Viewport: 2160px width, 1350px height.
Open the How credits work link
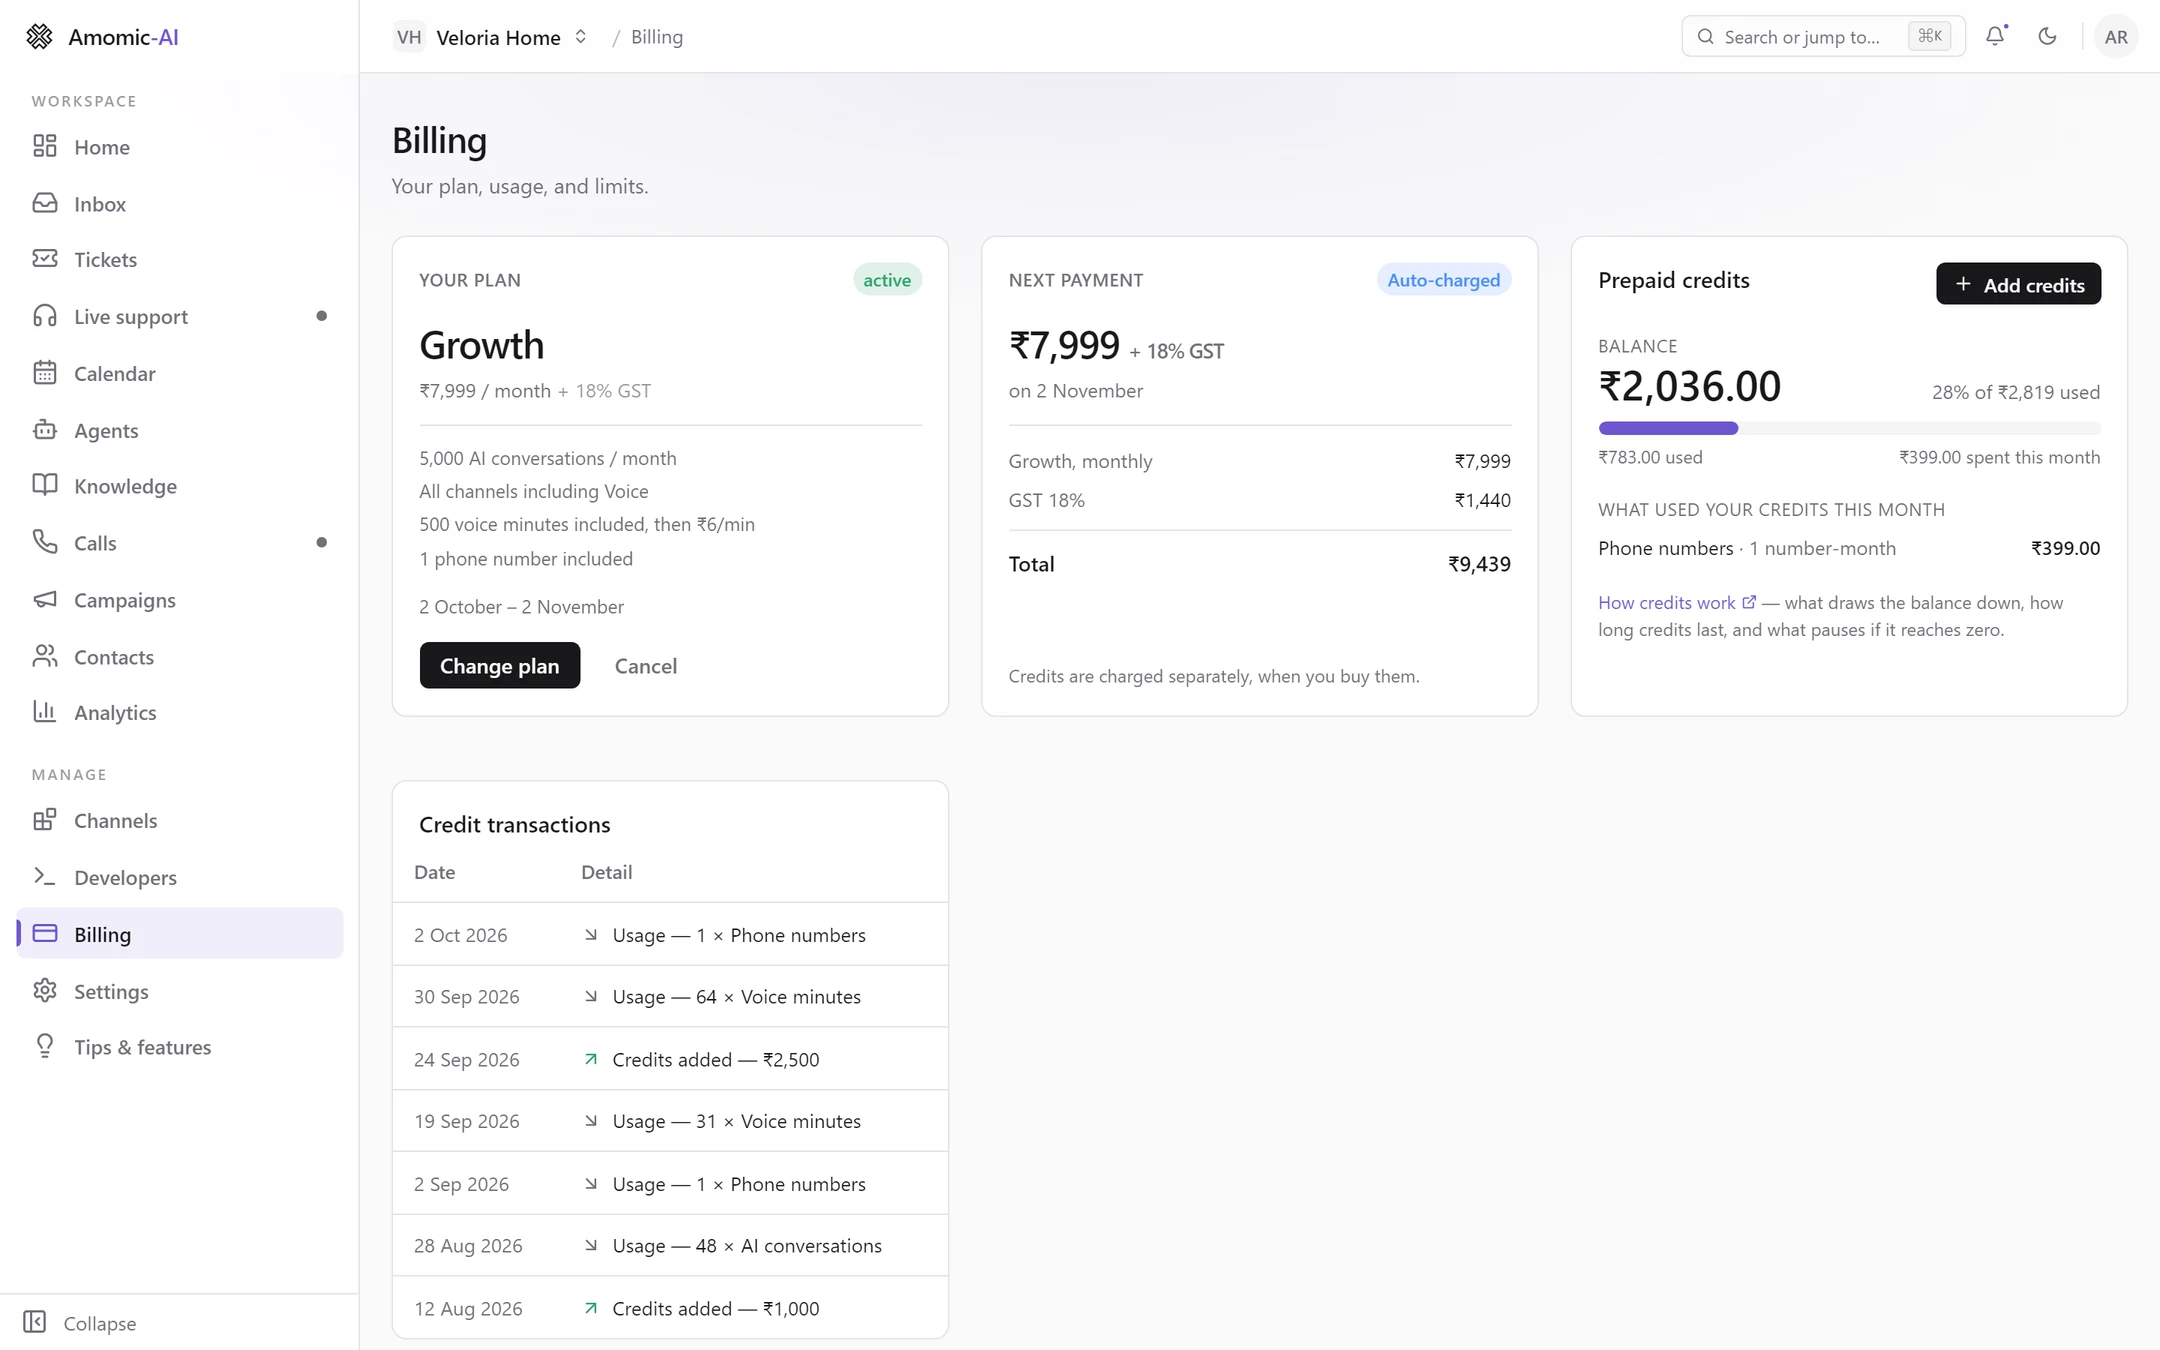pos(1676,603)
